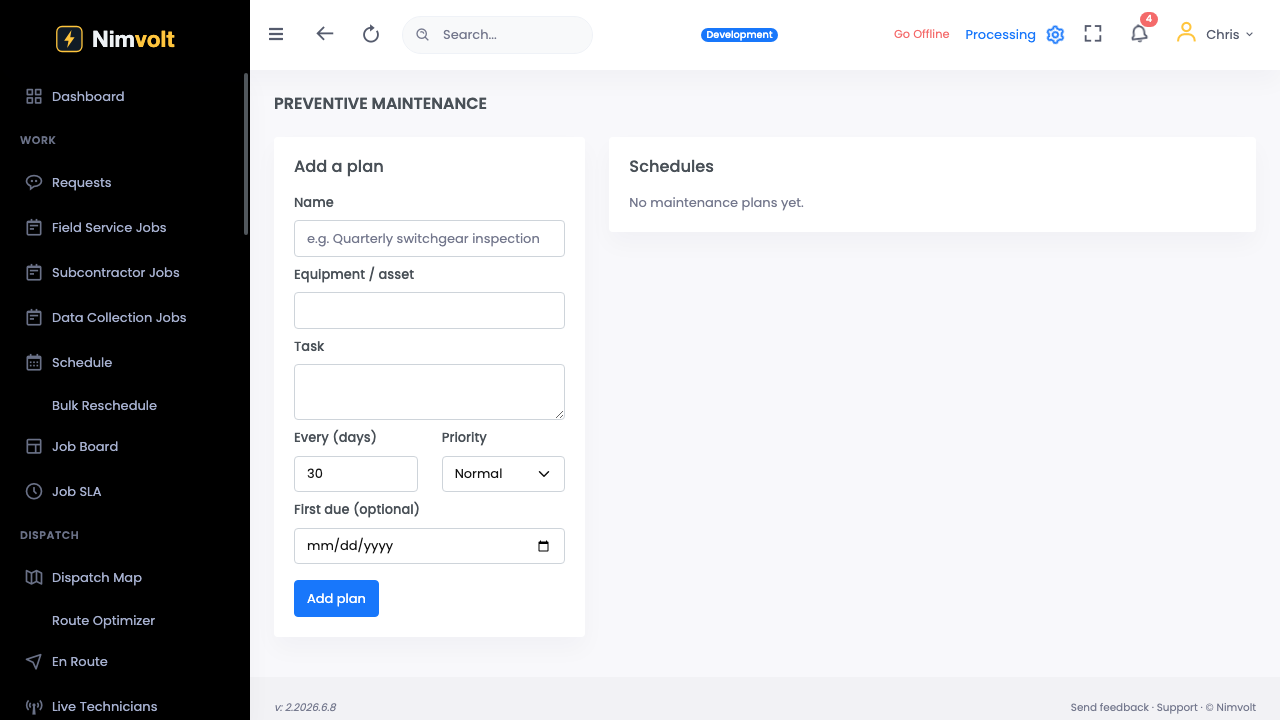Toggle the hamburger sidebar menu

(x=276, y=34)
